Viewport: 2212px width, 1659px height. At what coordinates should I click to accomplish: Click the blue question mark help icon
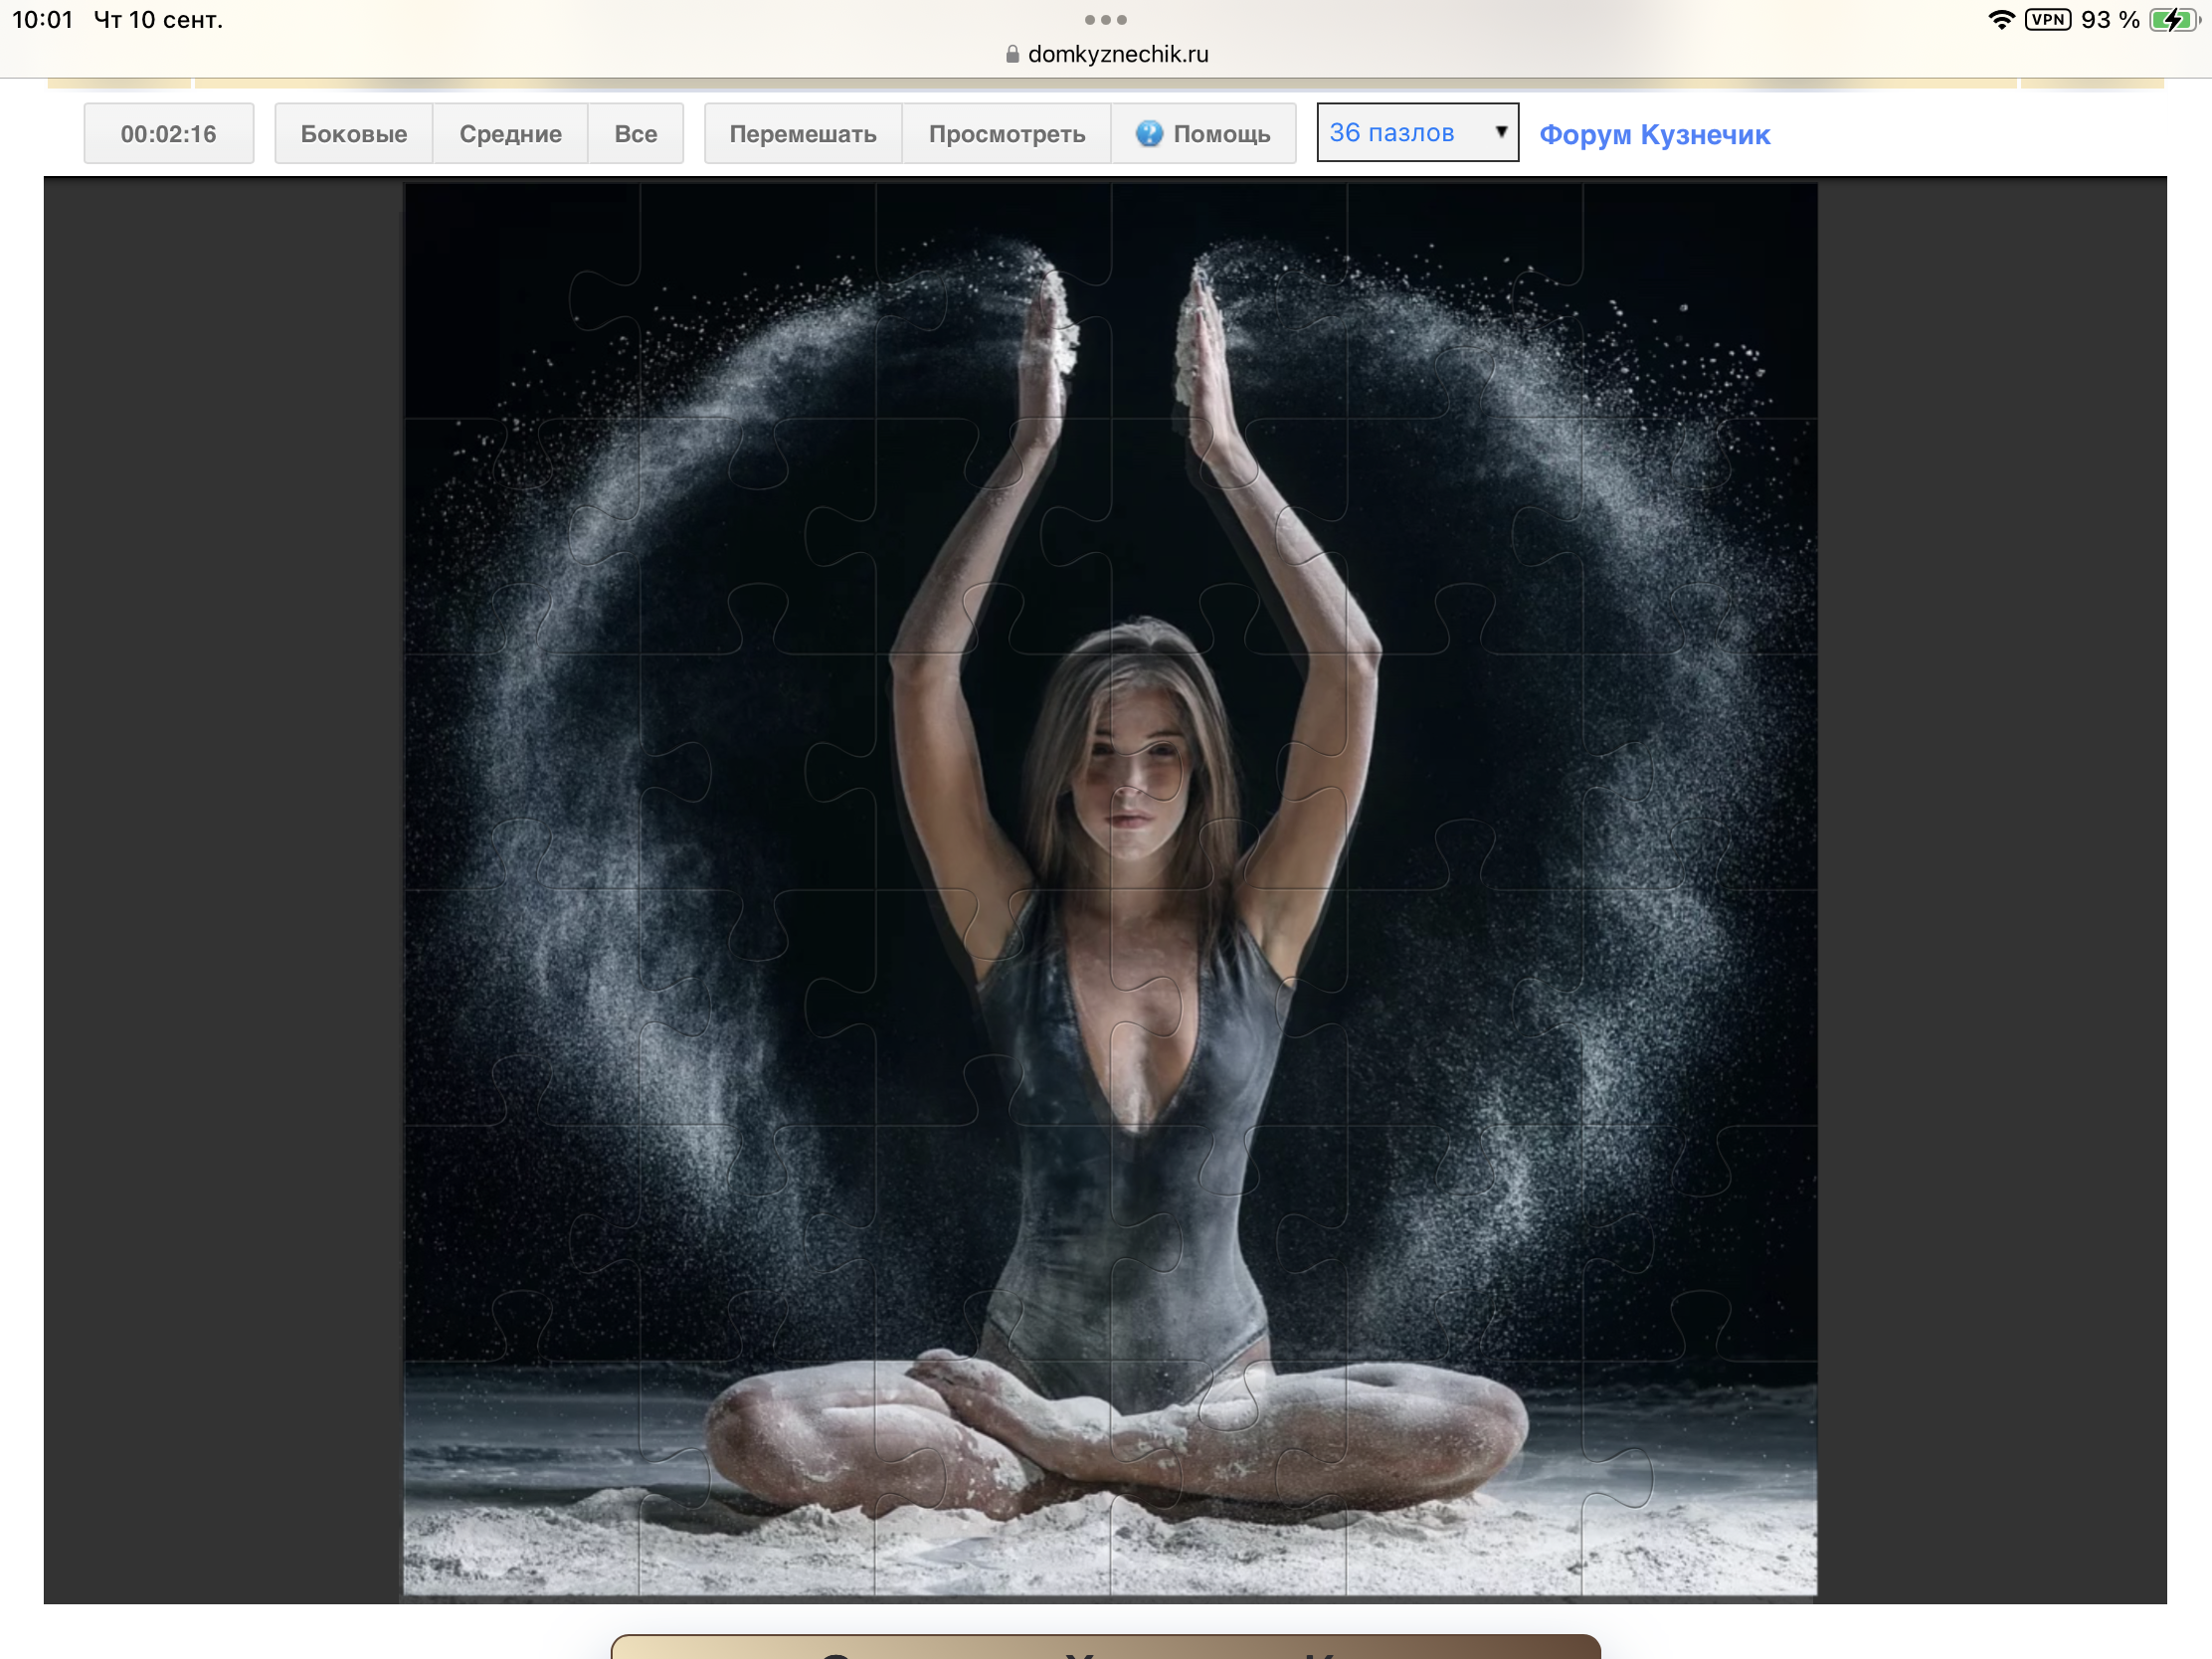tap(1149, 133)
